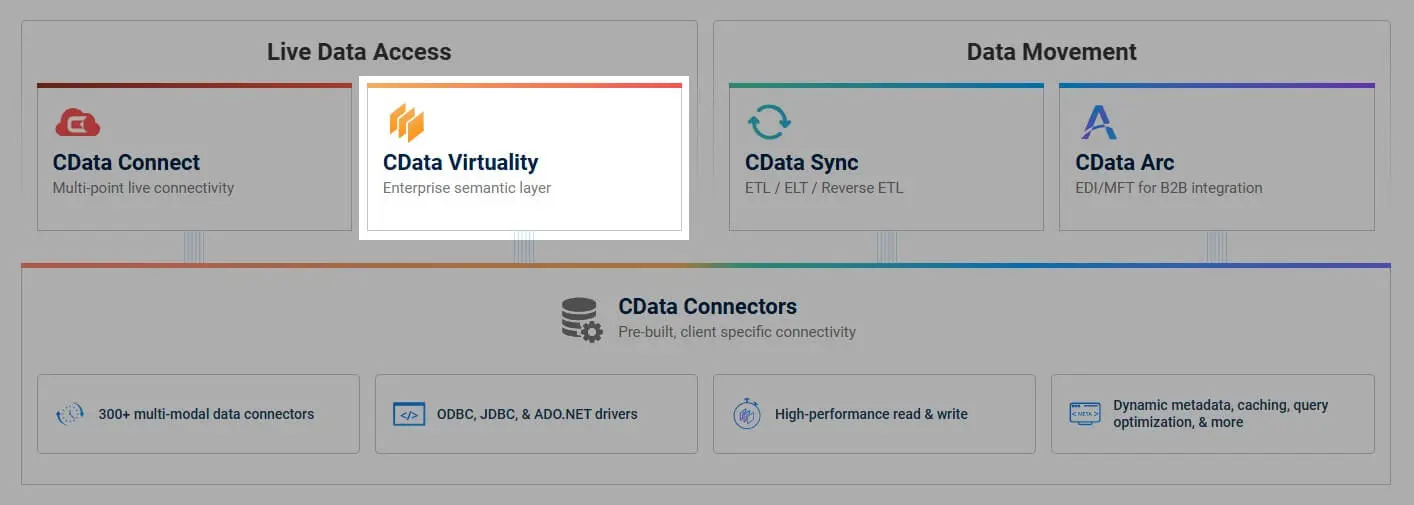The width and height of the screenshot is (1414, 505).
Task: Open the CData Sync title link
Action: (x=801, y=162)
